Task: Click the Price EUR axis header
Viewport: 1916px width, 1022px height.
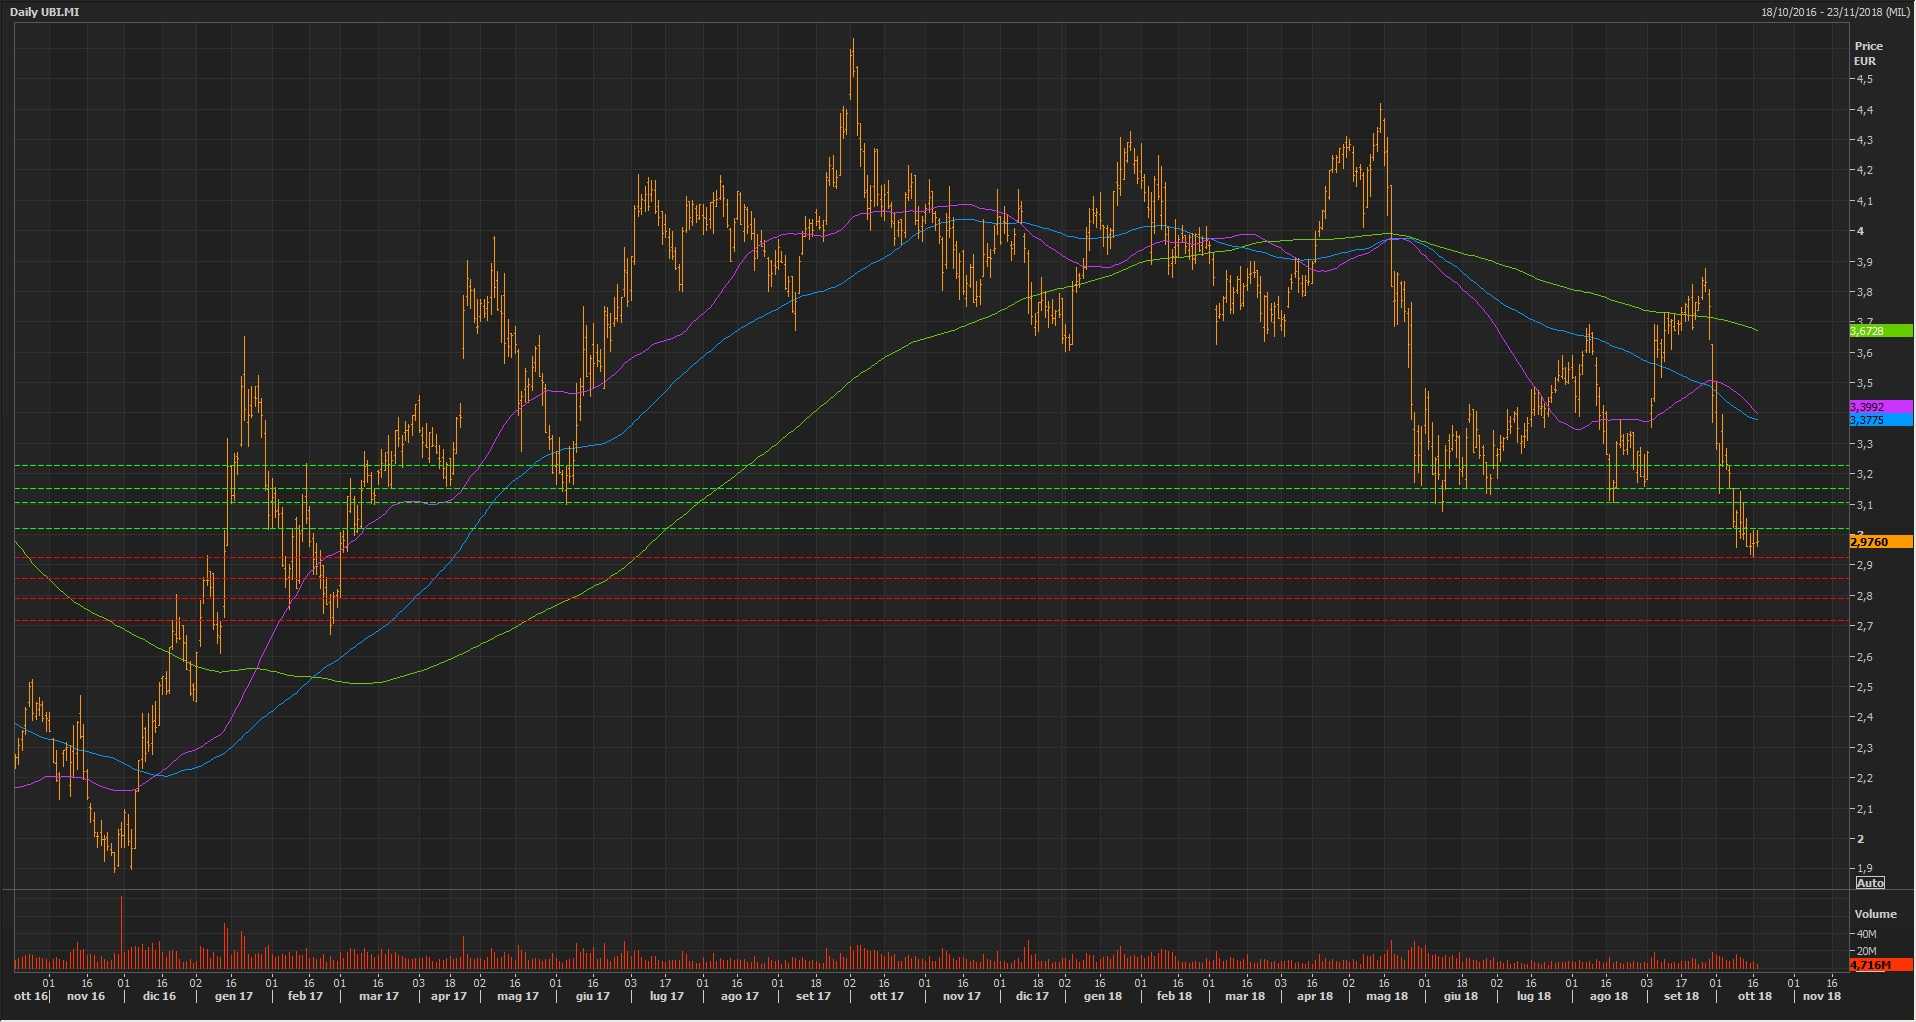Action: tap(1868, 53)
